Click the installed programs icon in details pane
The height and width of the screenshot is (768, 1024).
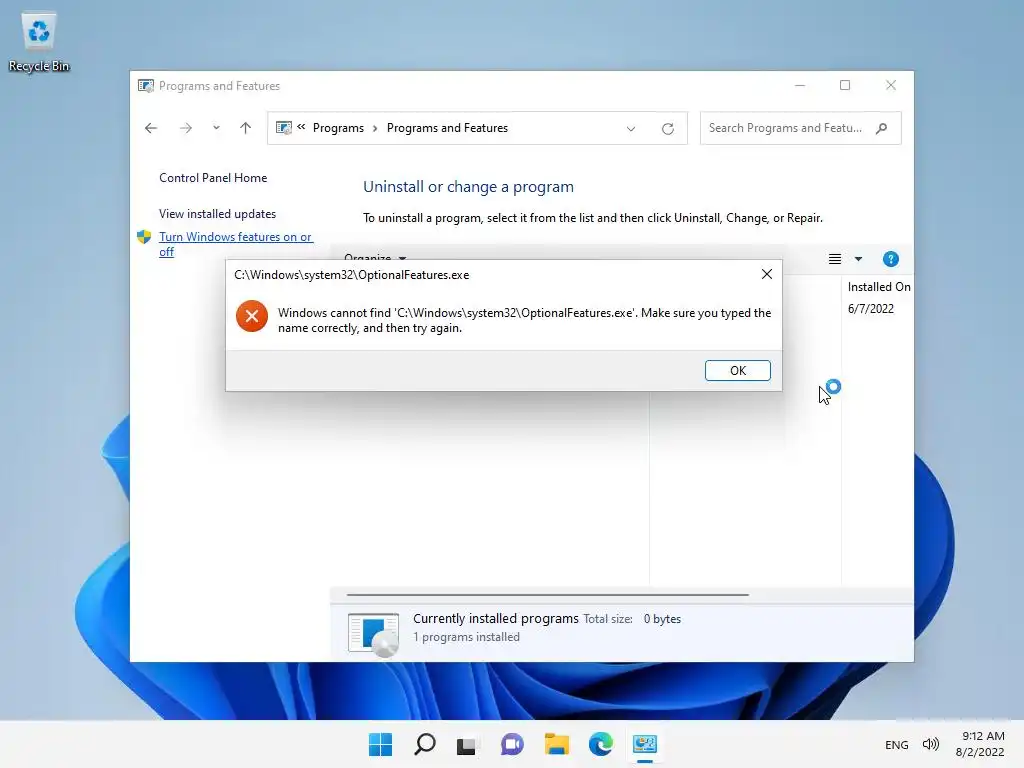point(374,633)
